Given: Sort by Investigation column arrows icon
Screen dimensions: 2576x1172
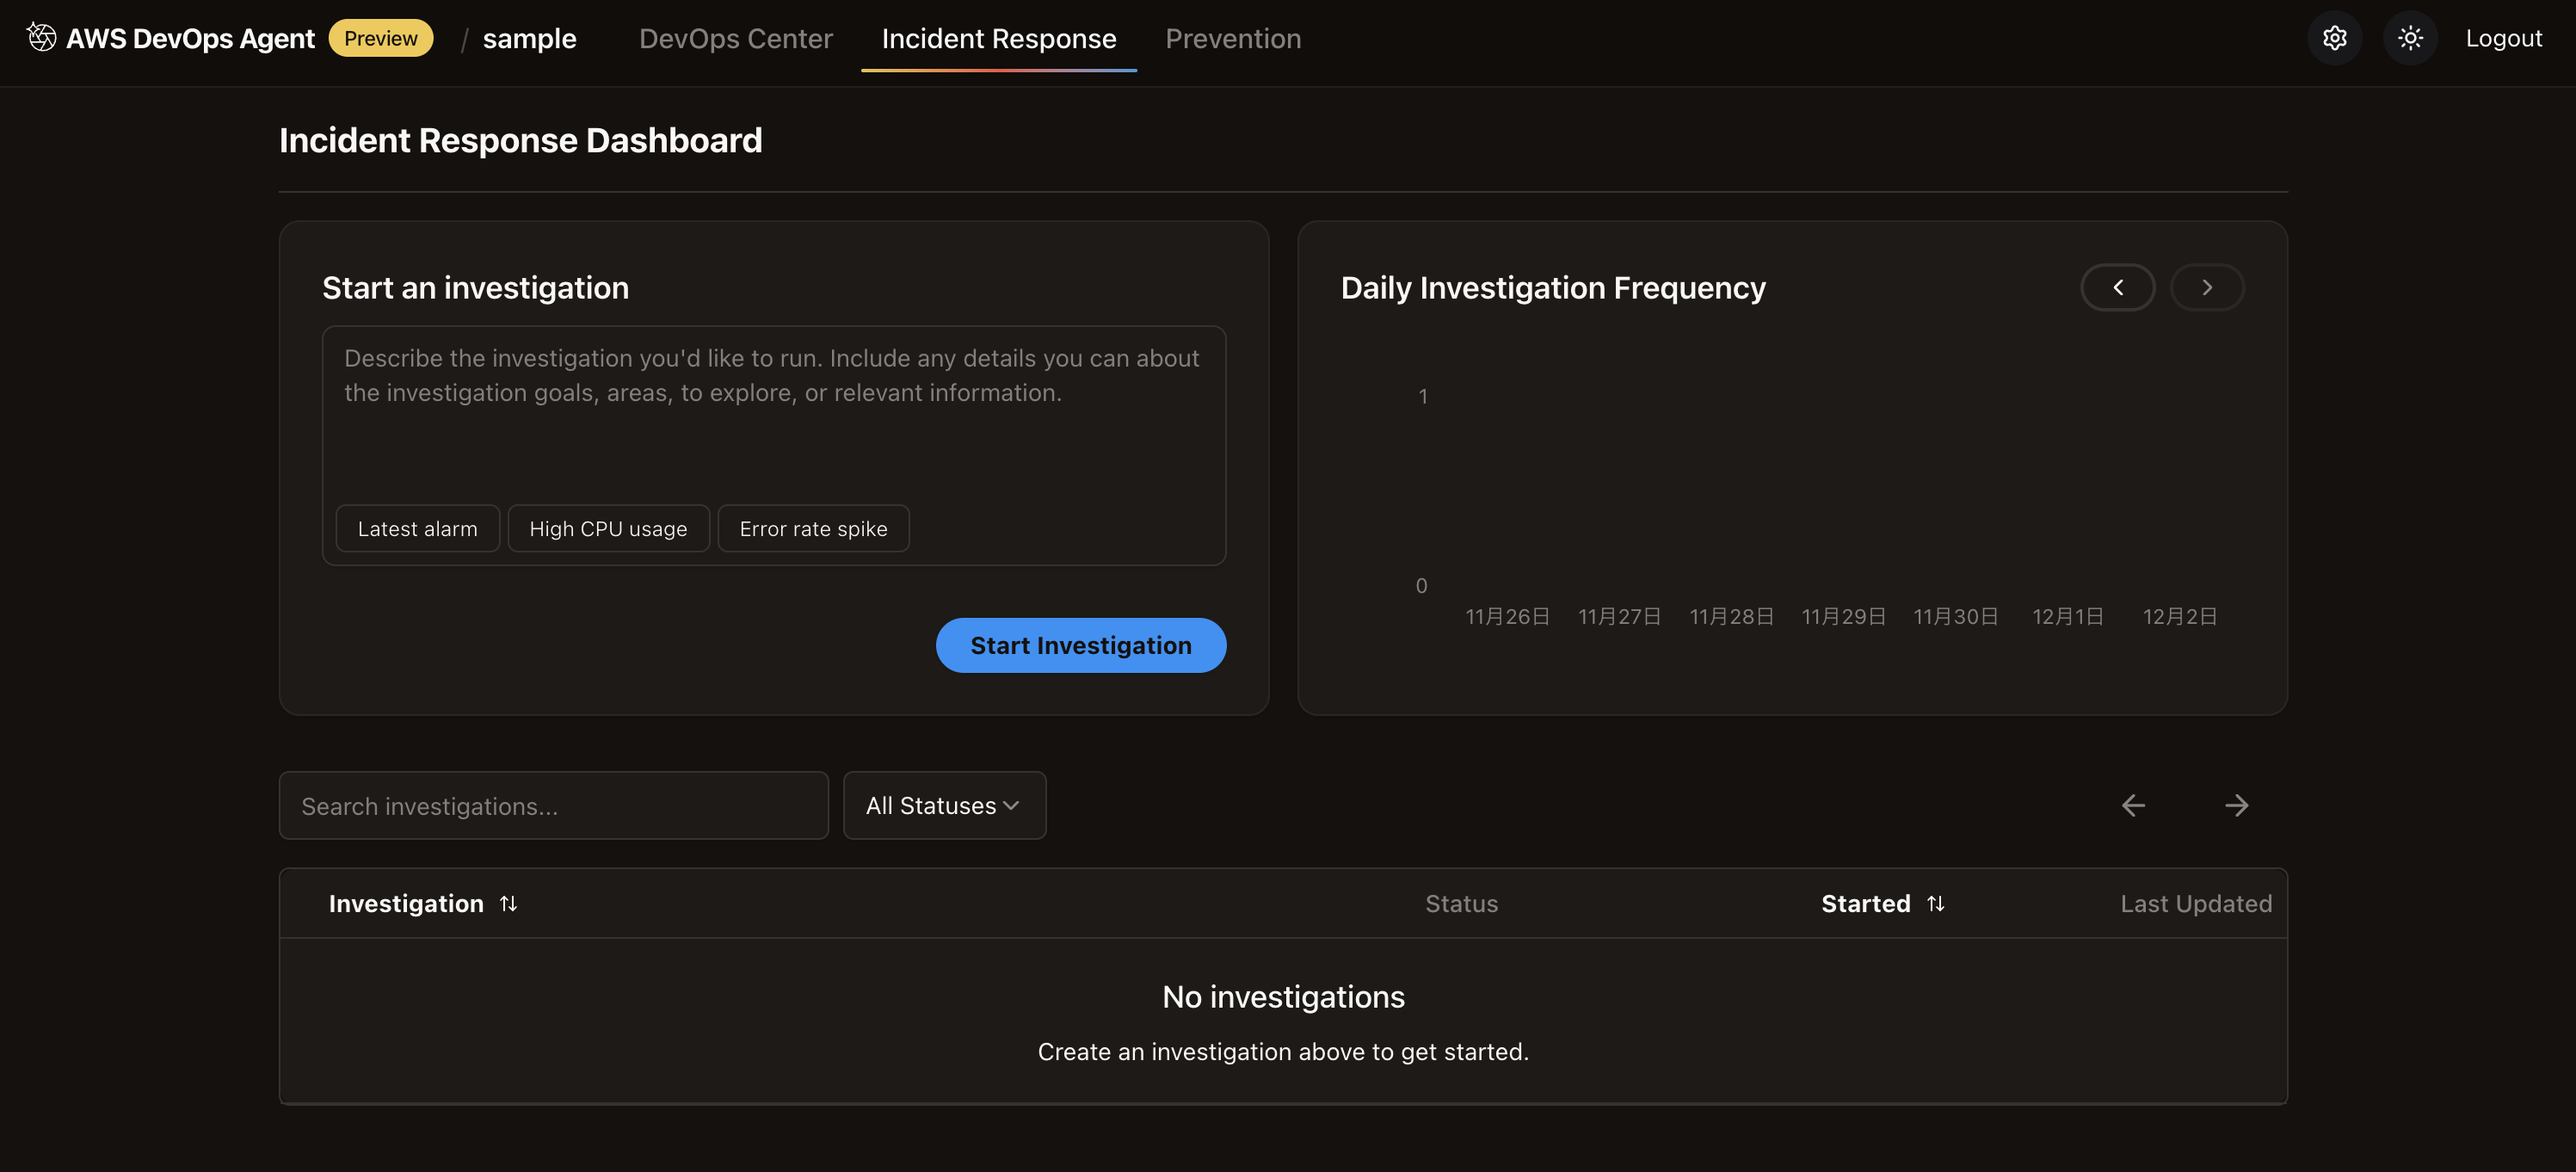Looking at the screenshot, I should [x=508, y=904].
